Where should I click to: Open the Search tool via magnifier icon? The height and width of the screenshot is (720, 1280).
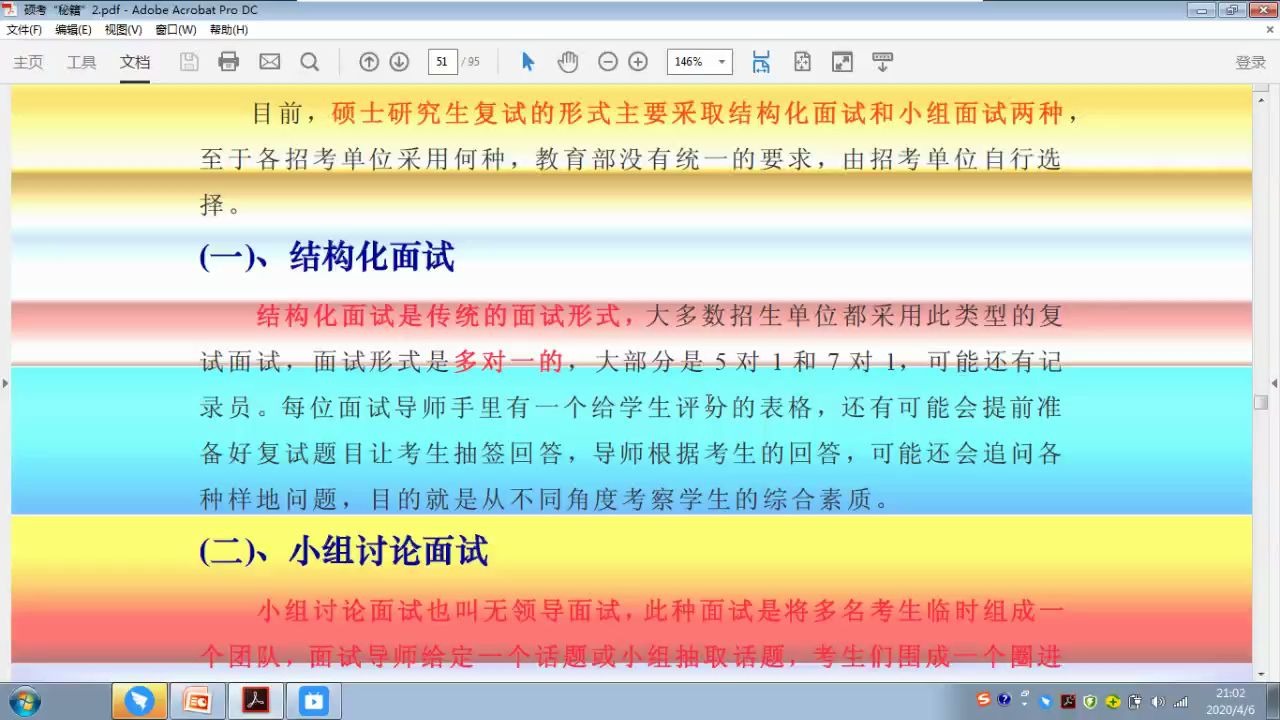click(x=310, y=61)
